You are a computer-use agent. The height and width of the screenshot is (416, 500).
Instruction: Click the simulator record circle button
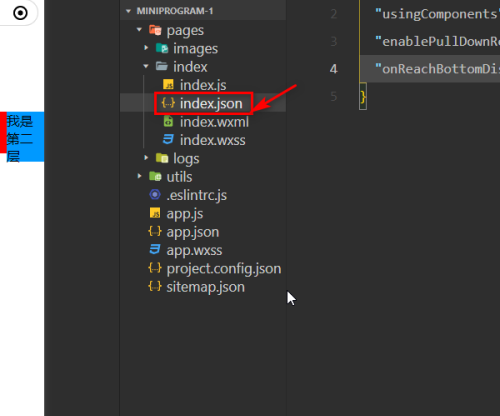click(20, 13)
